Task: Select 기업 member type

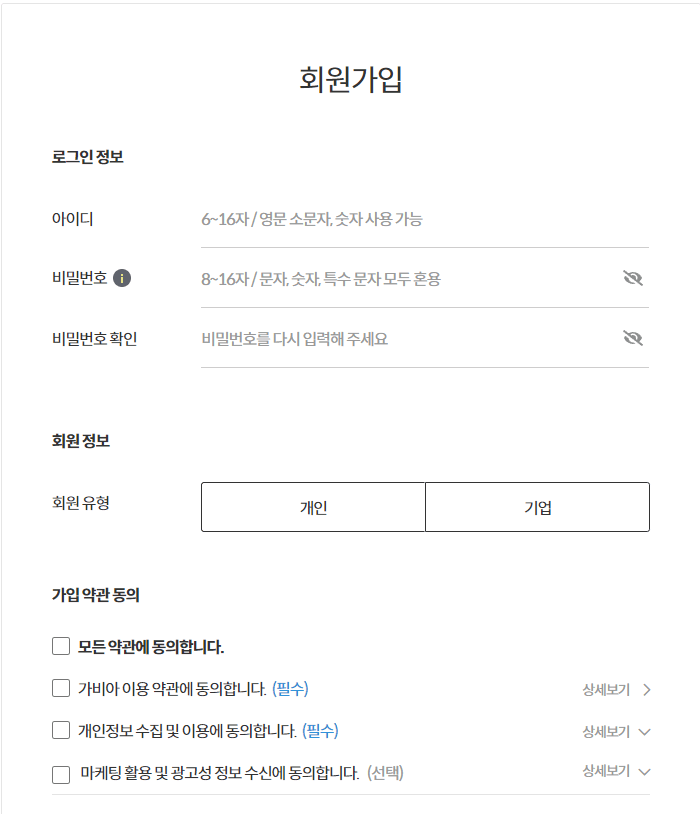Action: coord(538,507)
